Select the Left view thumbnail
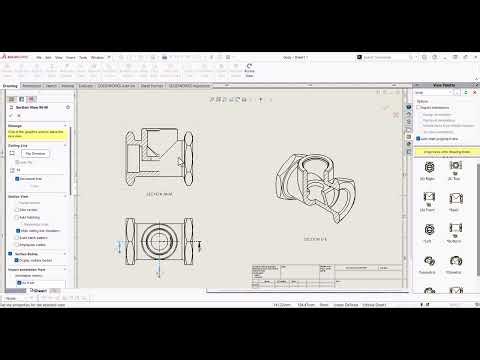 click(429, 229)
